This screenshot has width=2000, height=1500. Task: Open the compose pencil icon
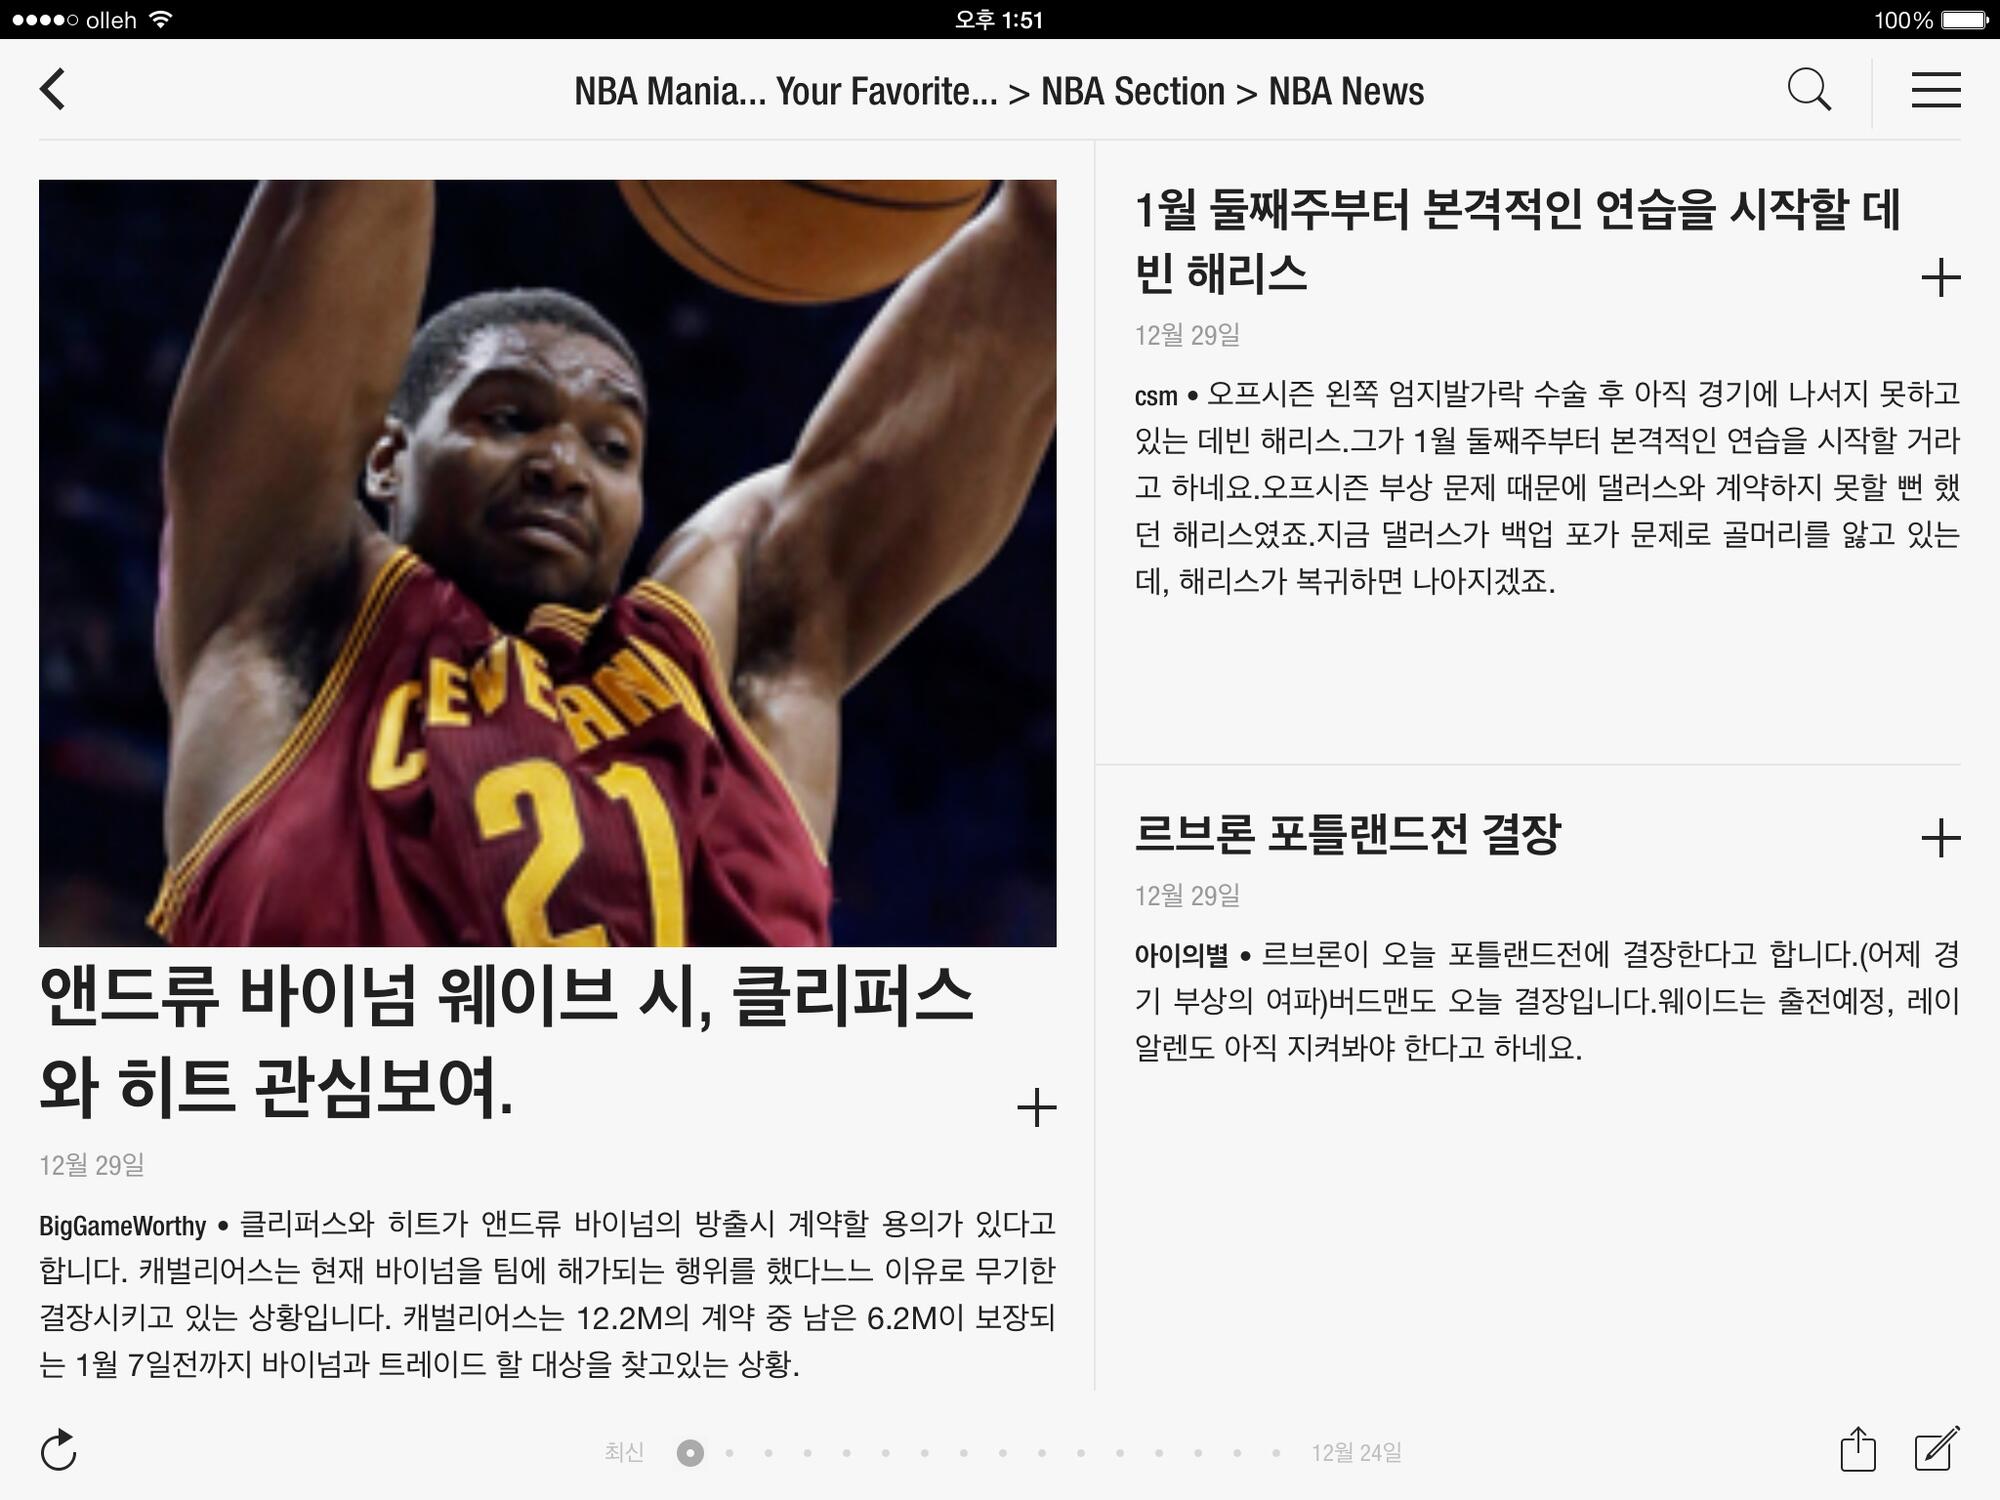[1936, 1450]
